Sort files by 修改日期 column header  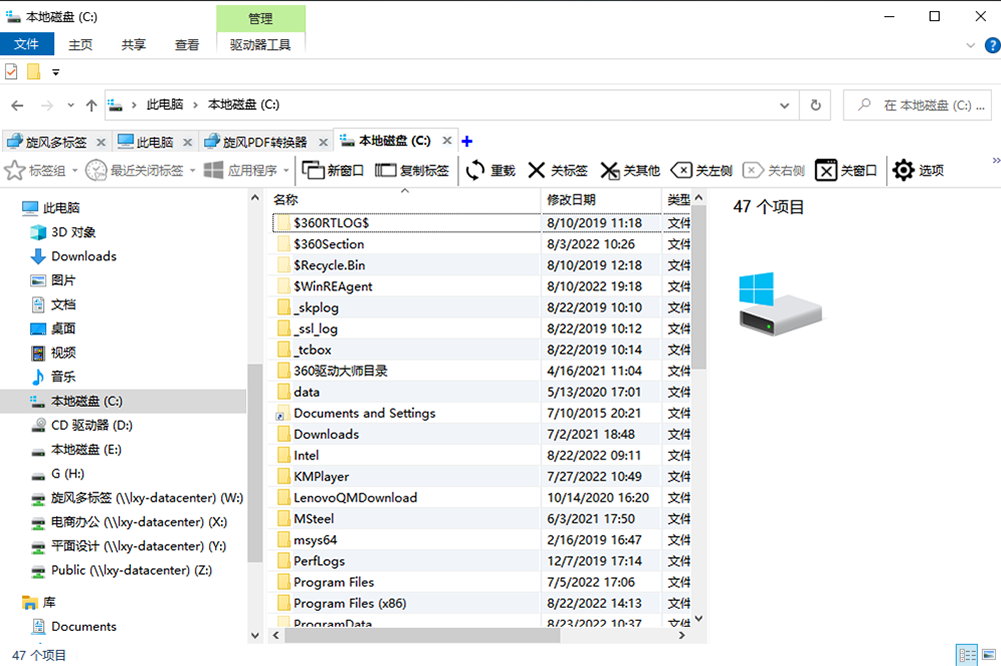click(x=571, y=200)
